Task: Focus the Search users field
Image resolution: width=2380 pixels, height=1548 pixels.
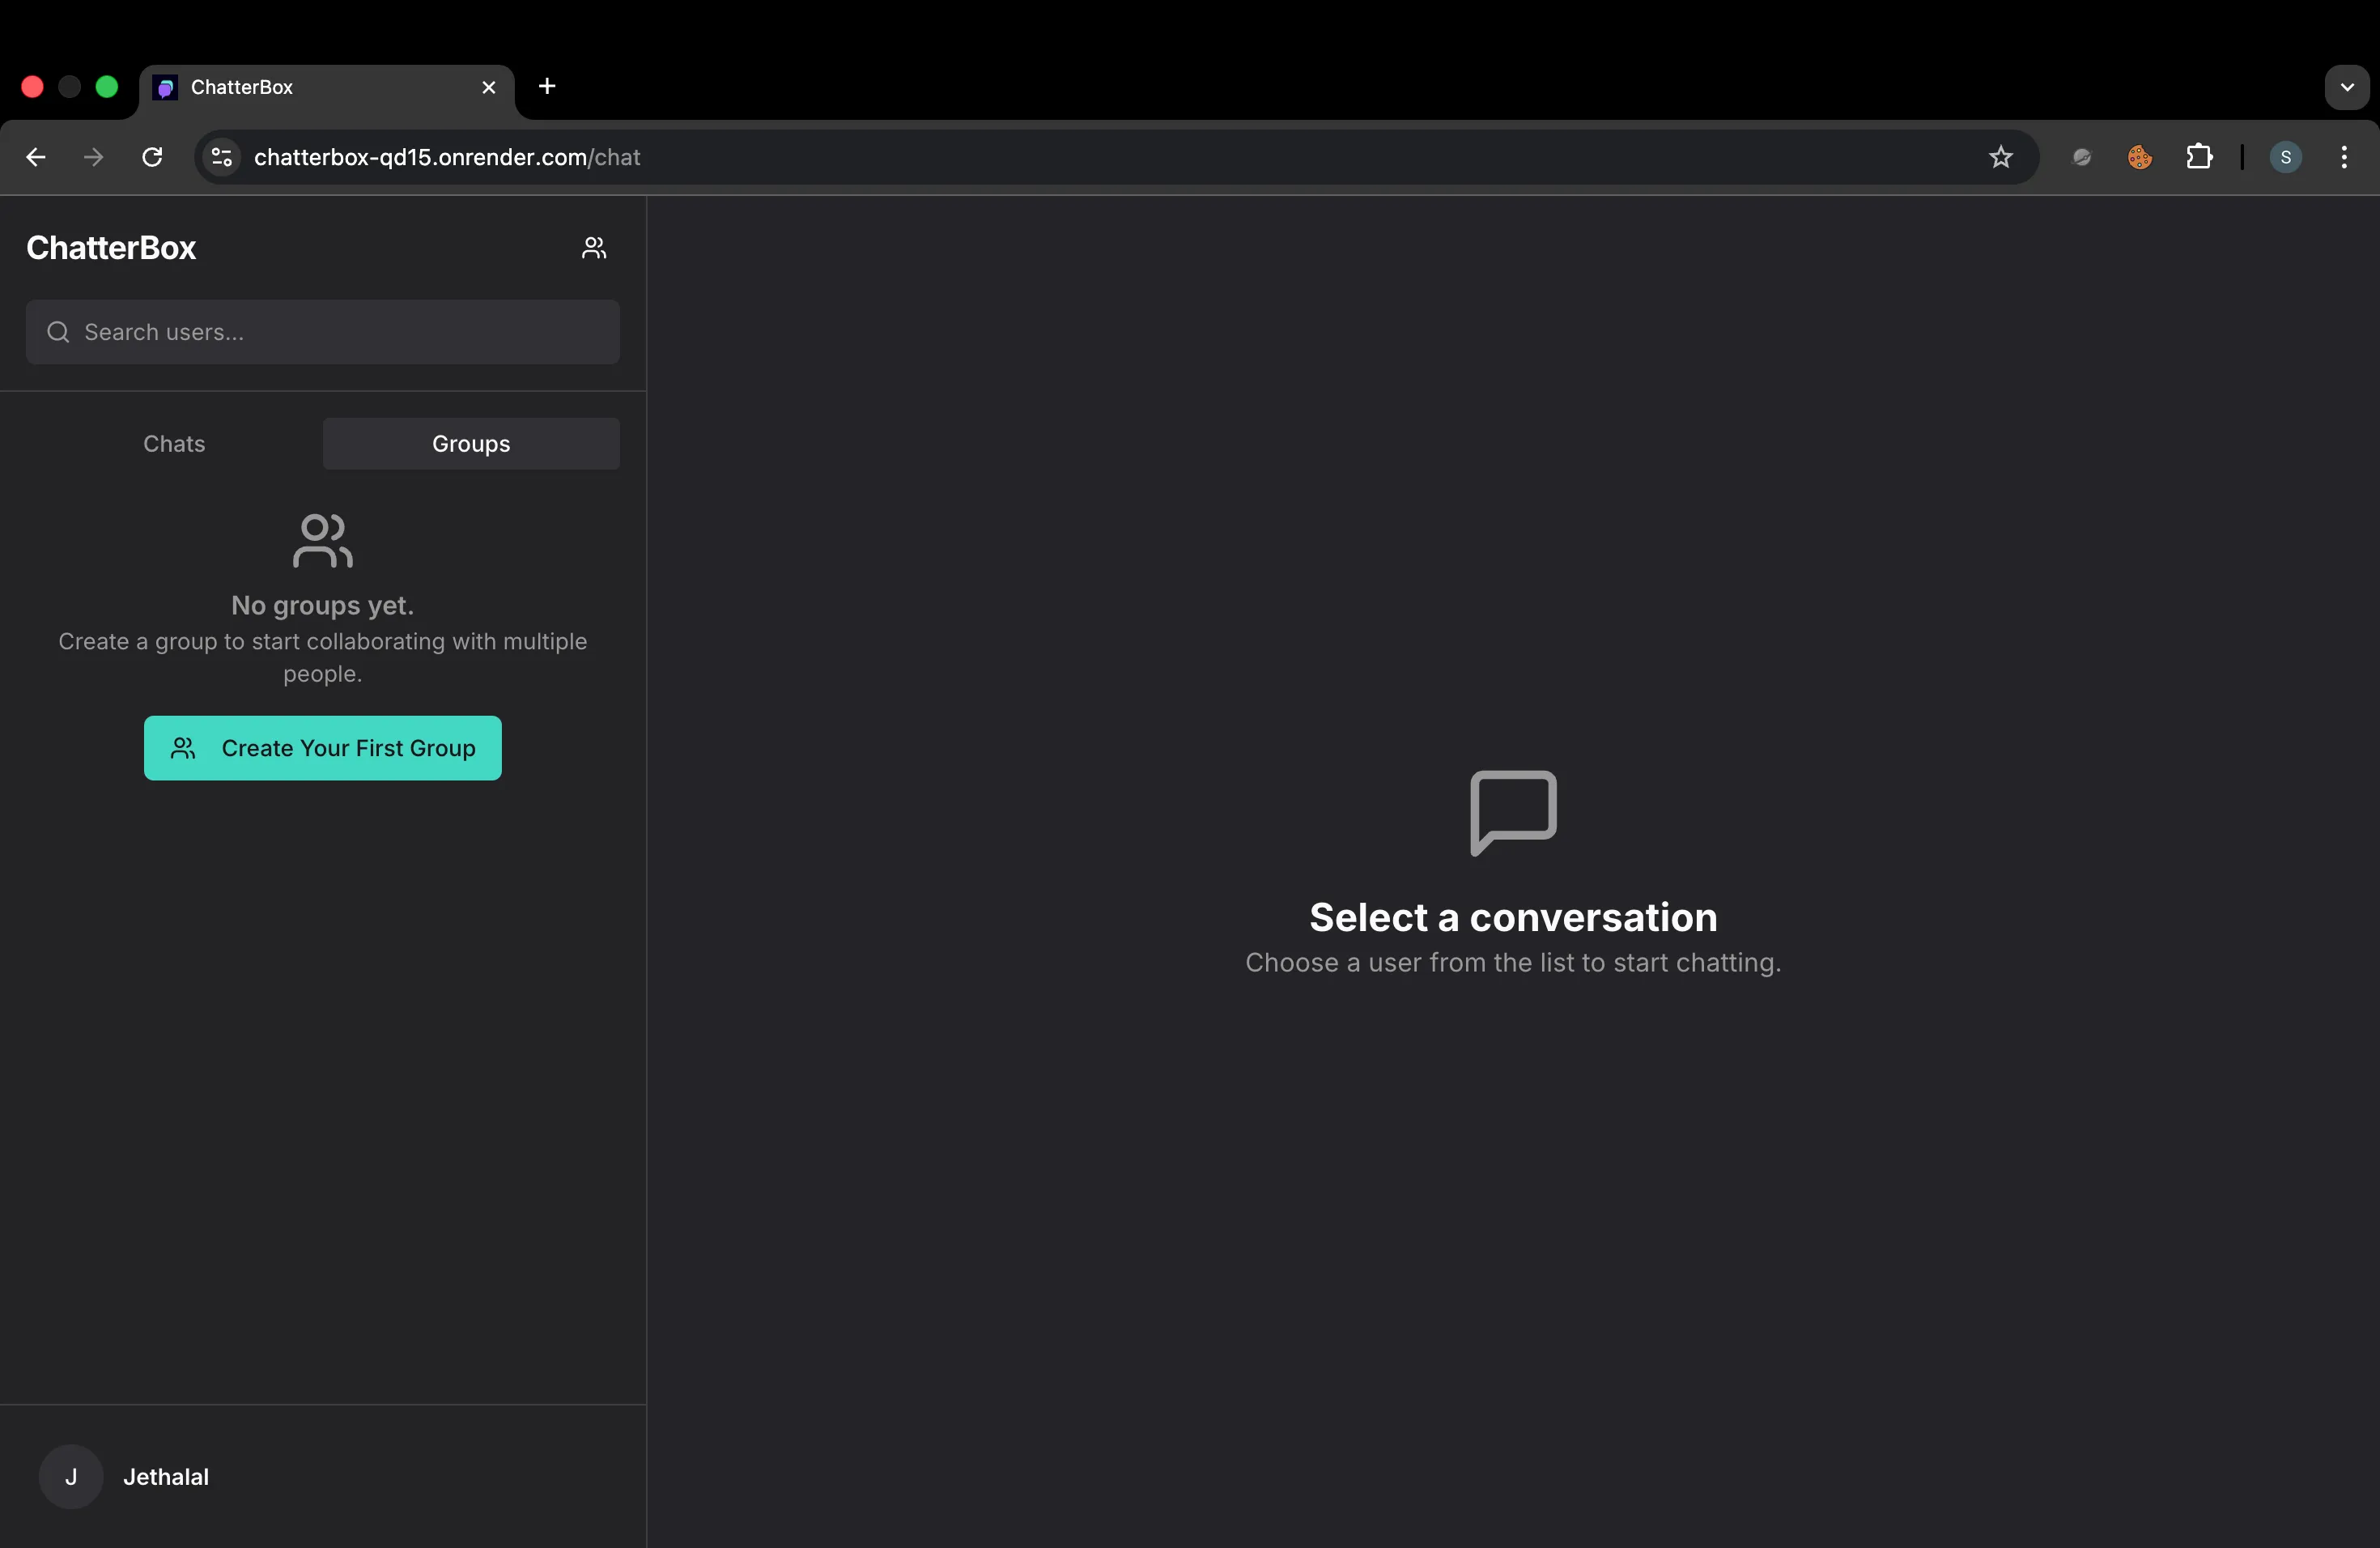Action: click(x=322, y=332)
